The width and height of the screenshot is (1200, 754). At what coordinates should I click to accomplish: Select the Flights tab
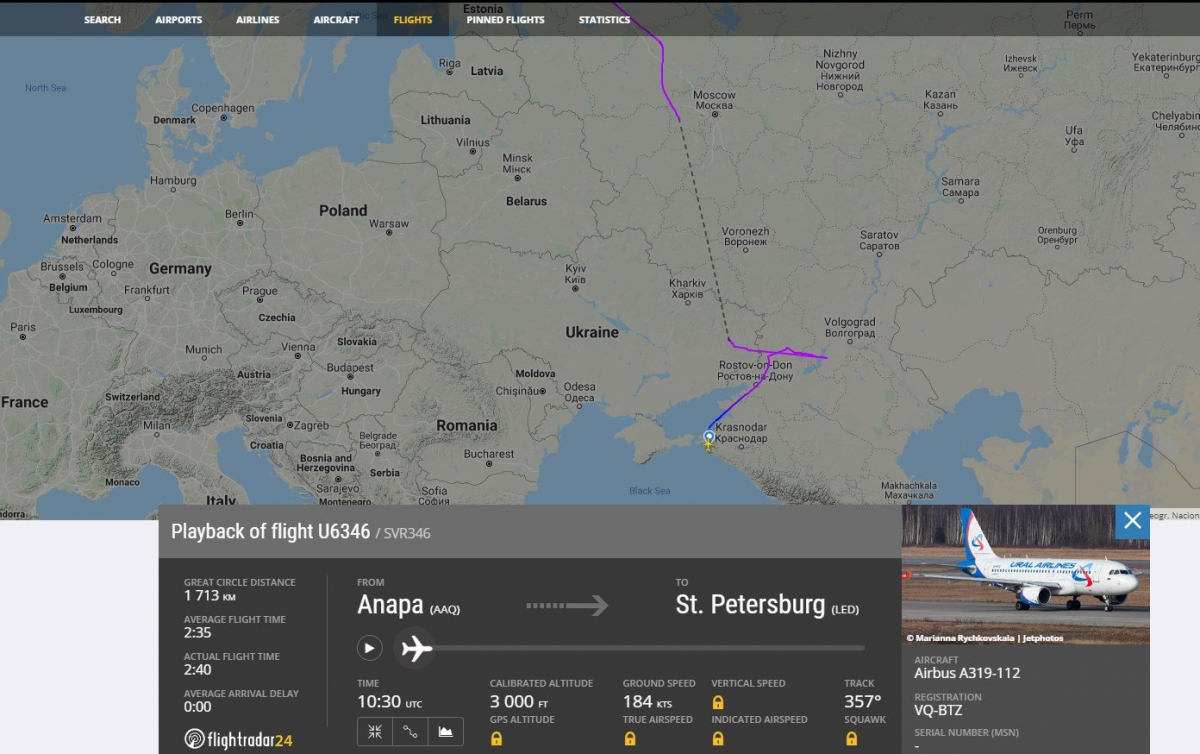click(x=413, y=20)
